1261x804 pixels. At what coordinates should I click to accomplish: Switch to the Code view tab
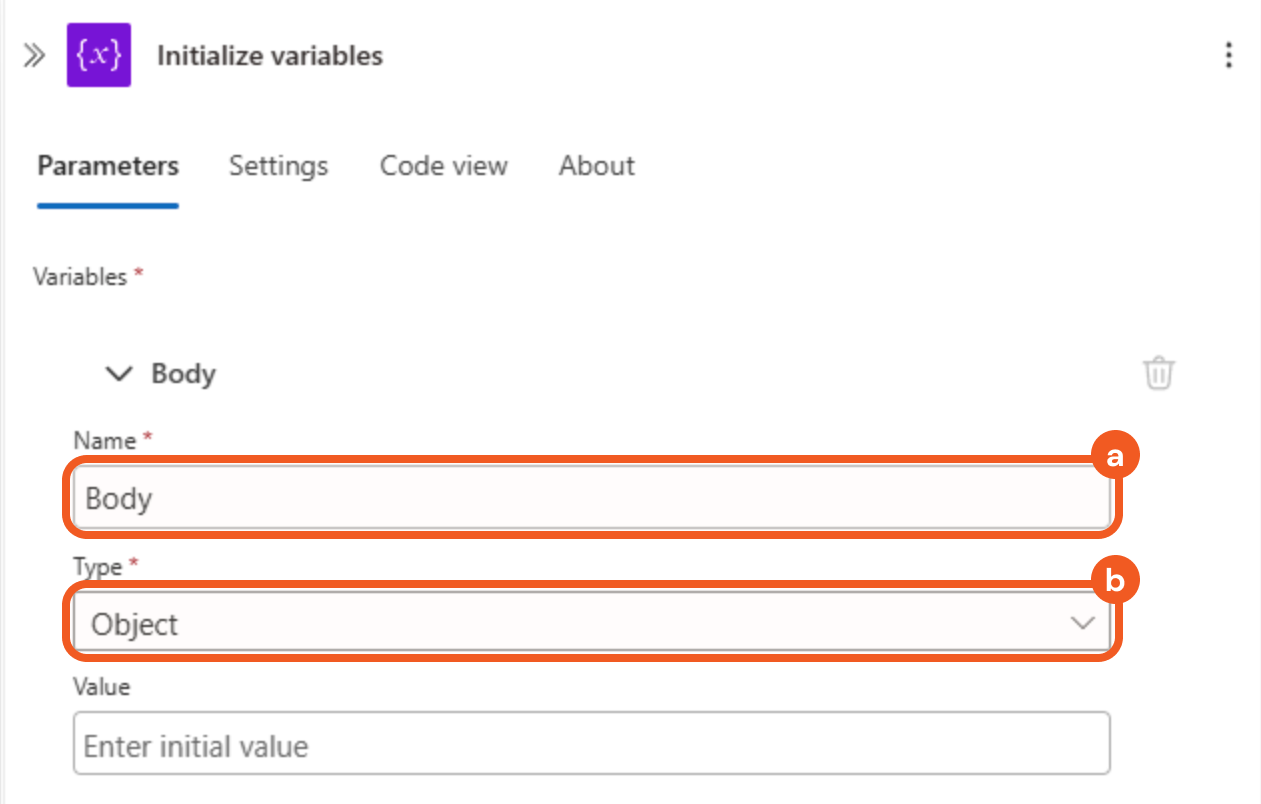pyautogui.click(x=443, y=166)
